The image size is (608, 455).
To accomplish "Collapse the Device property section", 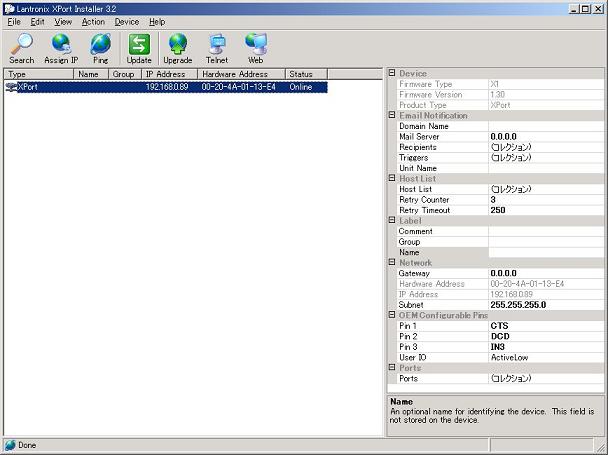I will pos(392,73).
